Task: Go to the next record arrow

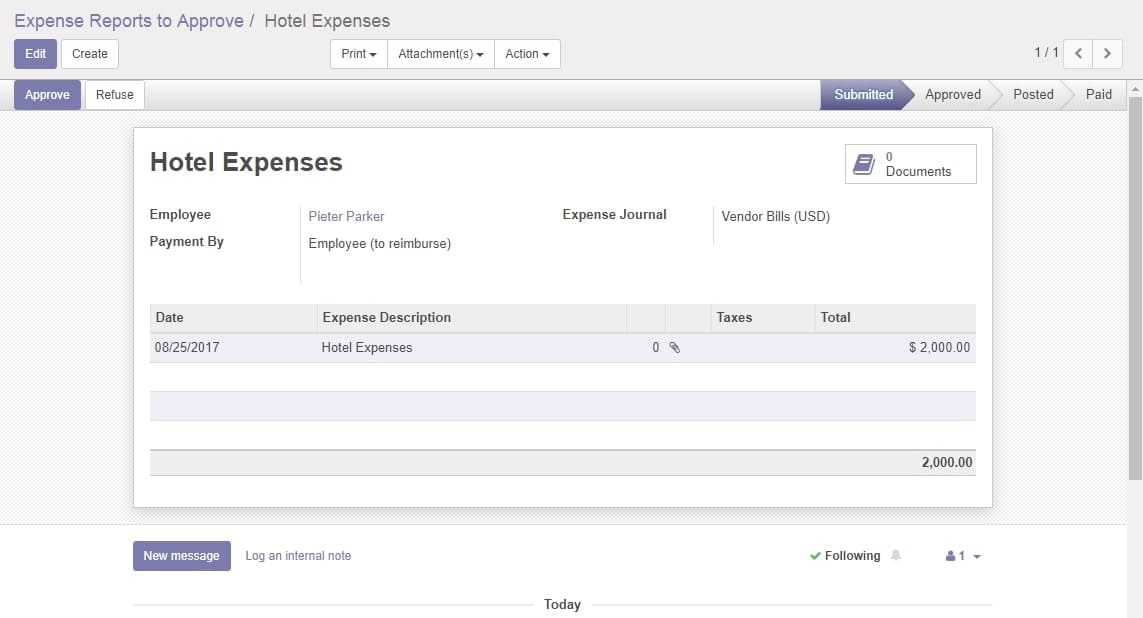Action: click(x=1106, y=54)
